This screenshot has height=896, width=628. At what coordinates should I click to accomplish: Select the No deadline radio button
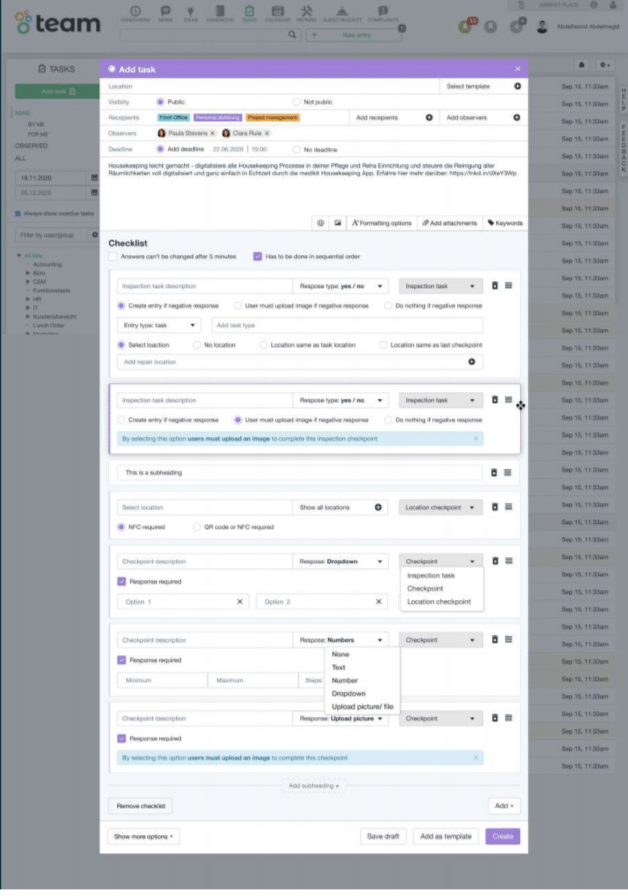click(297, 150)
